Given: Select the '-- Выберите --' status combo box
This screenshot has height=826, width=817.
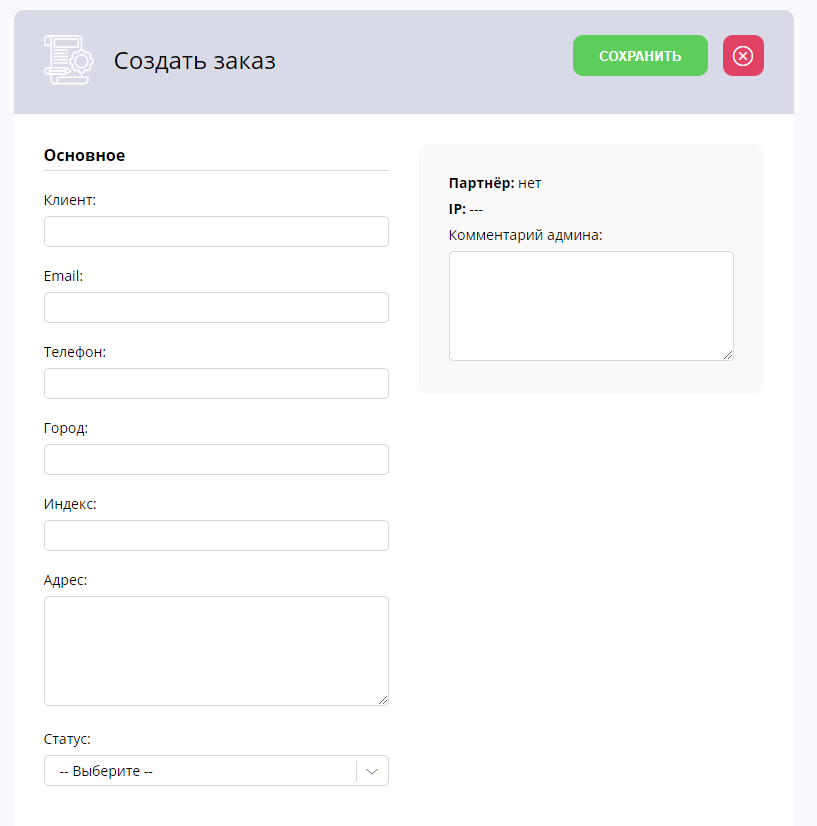Looking at the screenshot, I should click(x=216, y=771).
